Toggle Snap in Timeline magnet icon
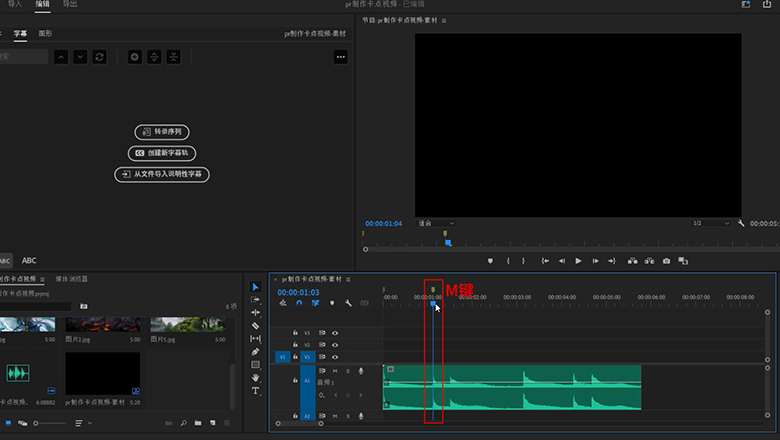 [x=299, y=303]
